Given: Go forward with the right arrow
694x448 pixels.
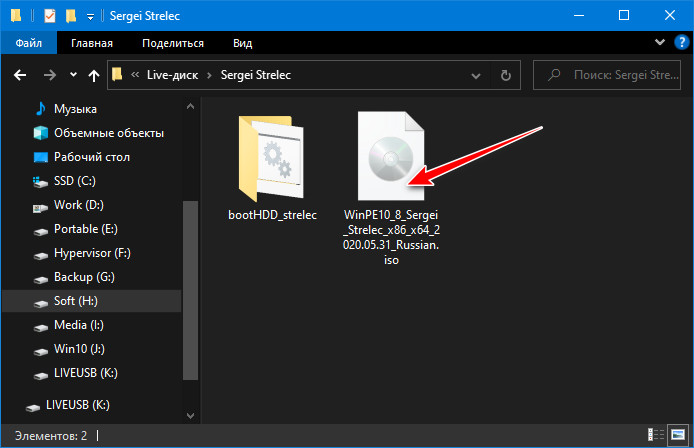Looking at the screenshot, I should coord(50,75).
